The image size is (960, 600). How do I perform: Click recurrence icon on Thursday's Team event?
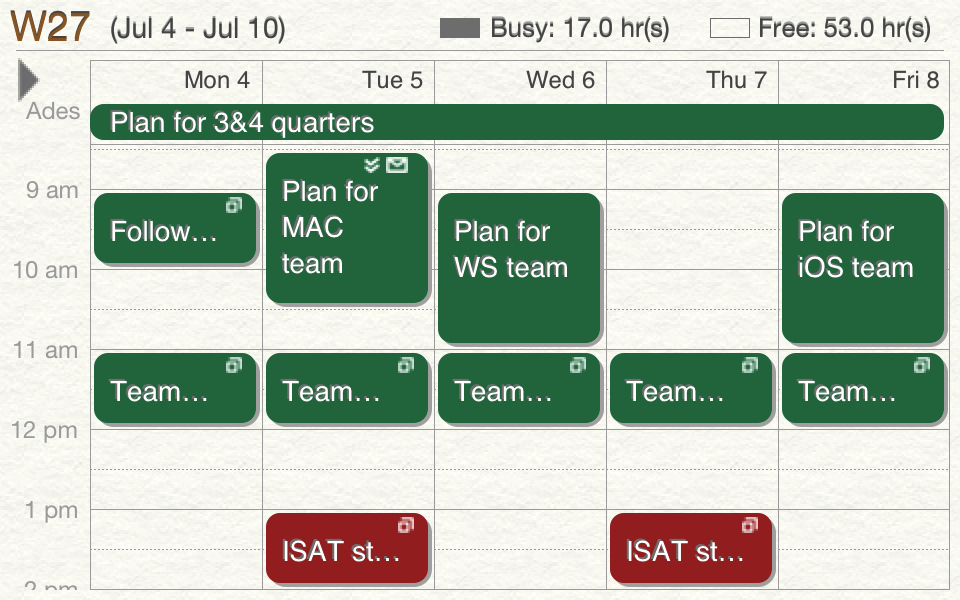750,365
